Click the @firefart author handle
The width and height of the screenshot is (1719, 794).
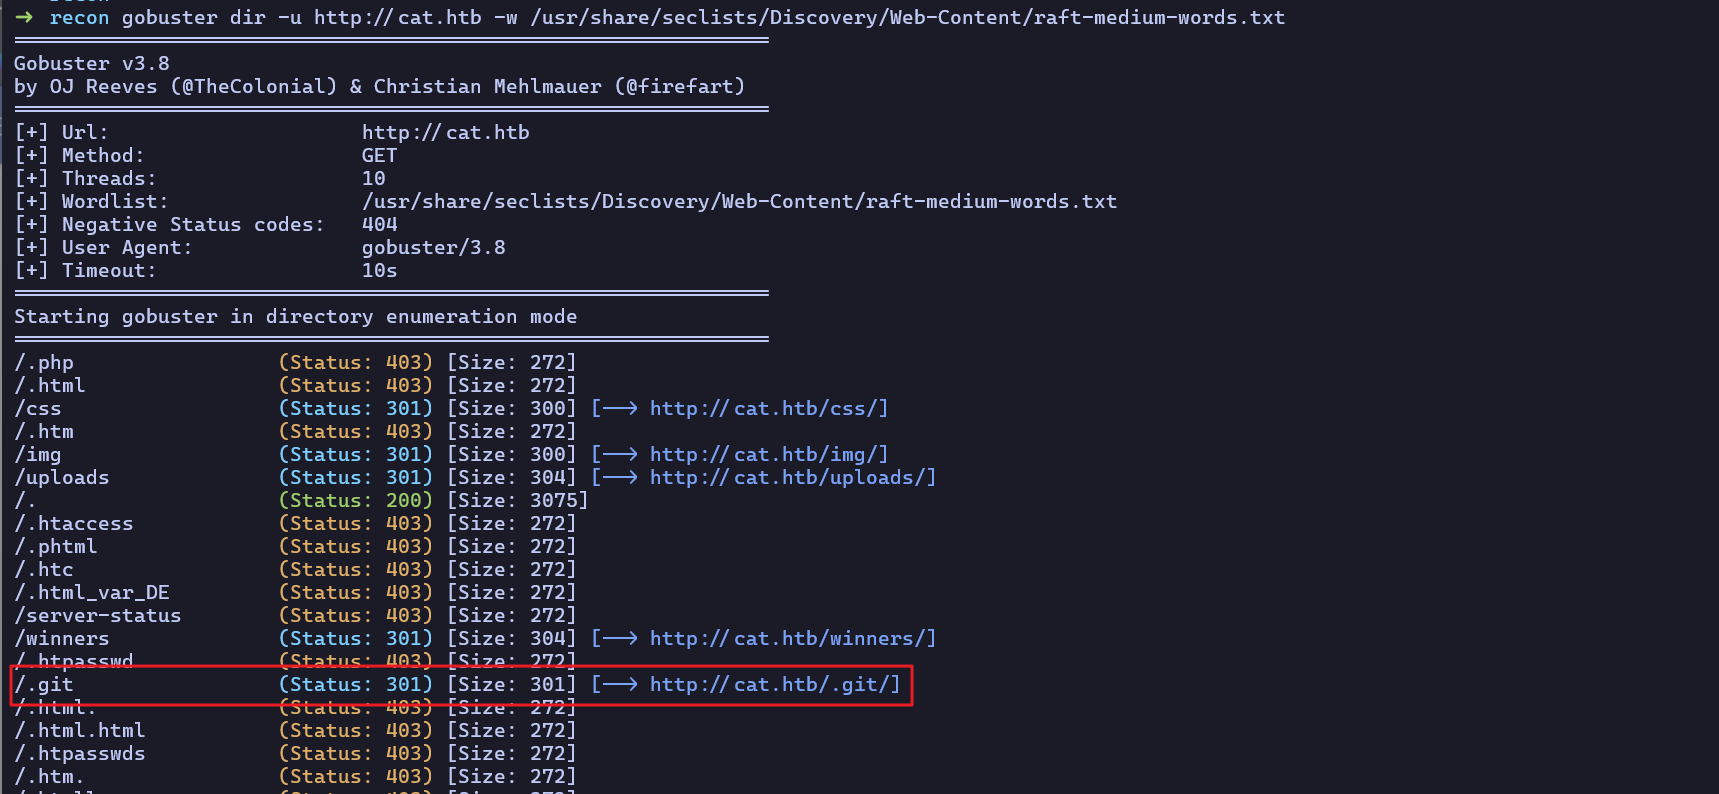679,86
